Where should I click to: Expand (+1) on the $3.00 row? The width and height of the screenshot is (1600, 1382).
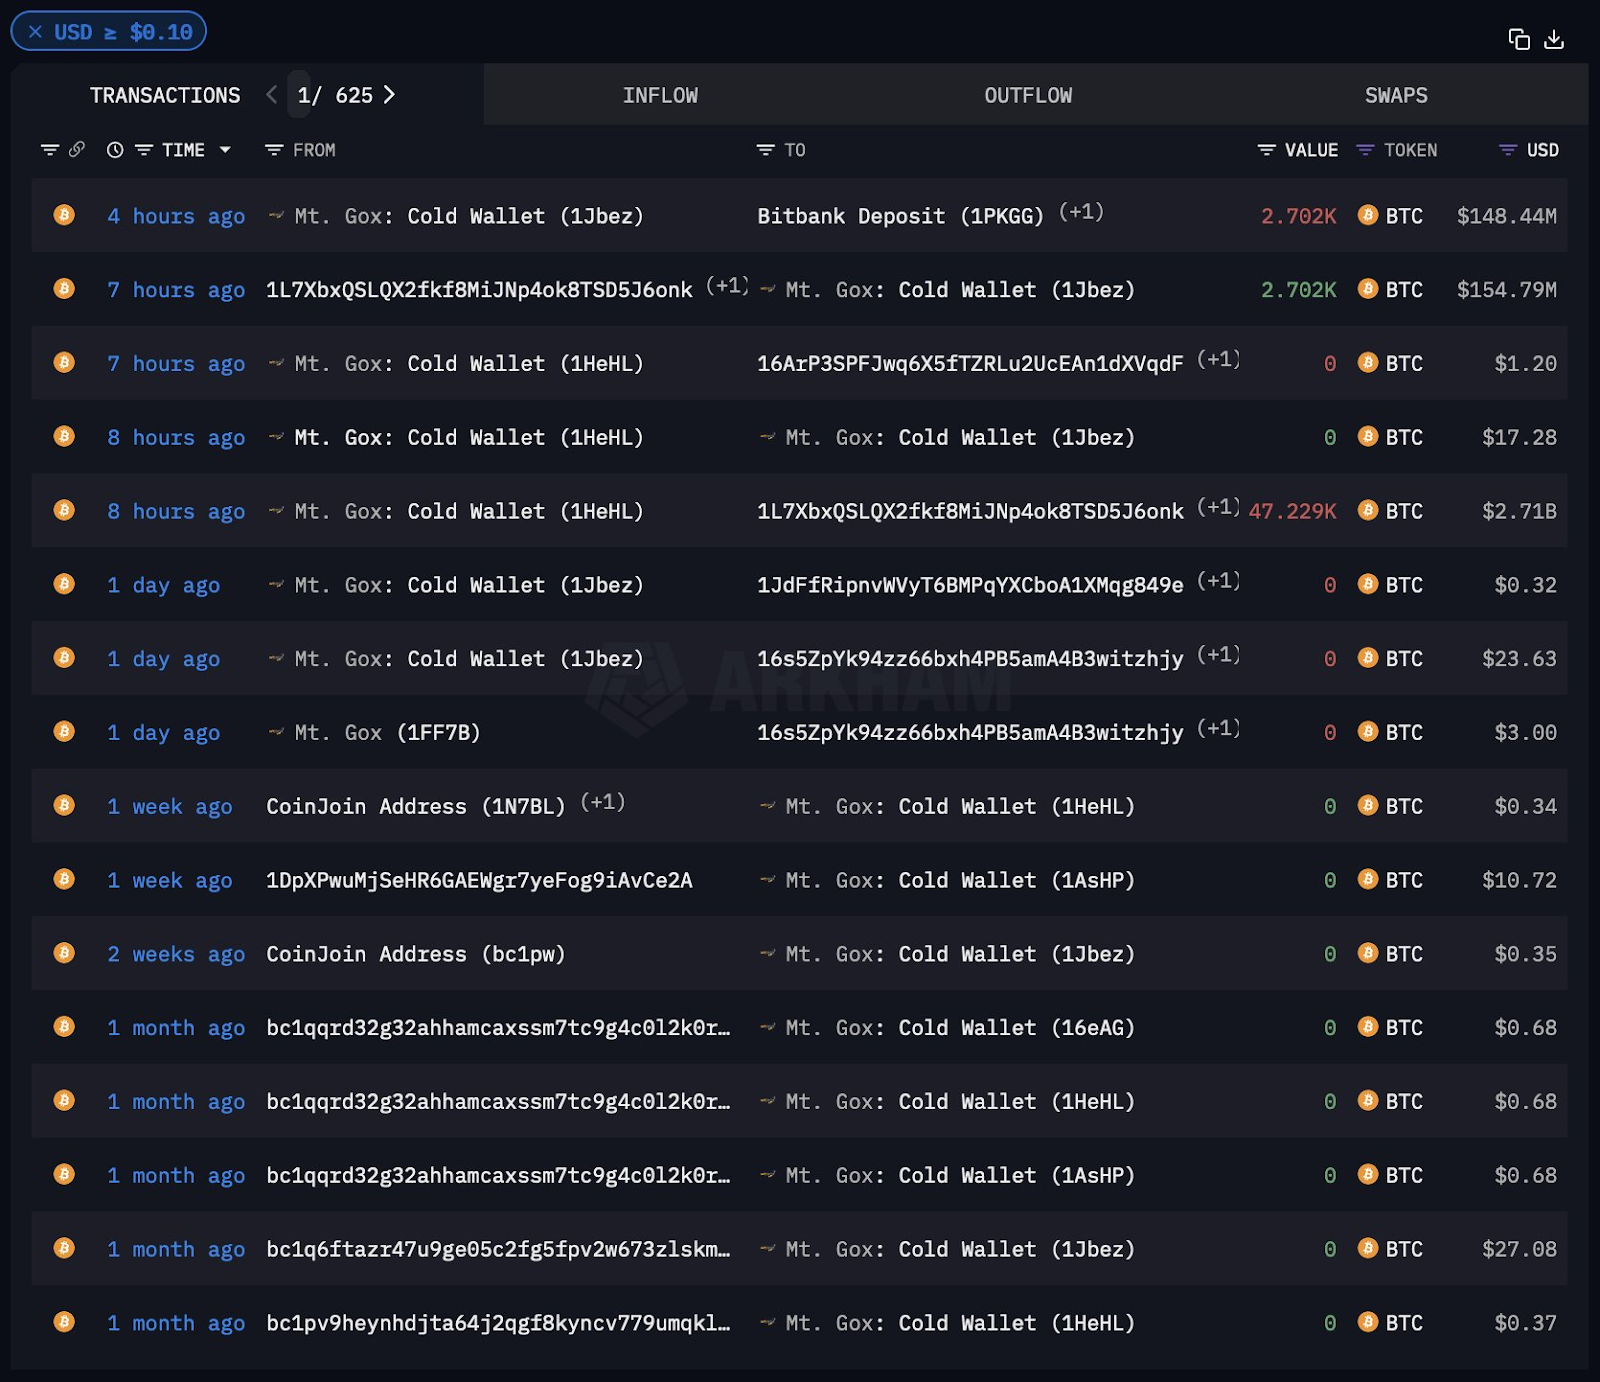(1219, 729)
